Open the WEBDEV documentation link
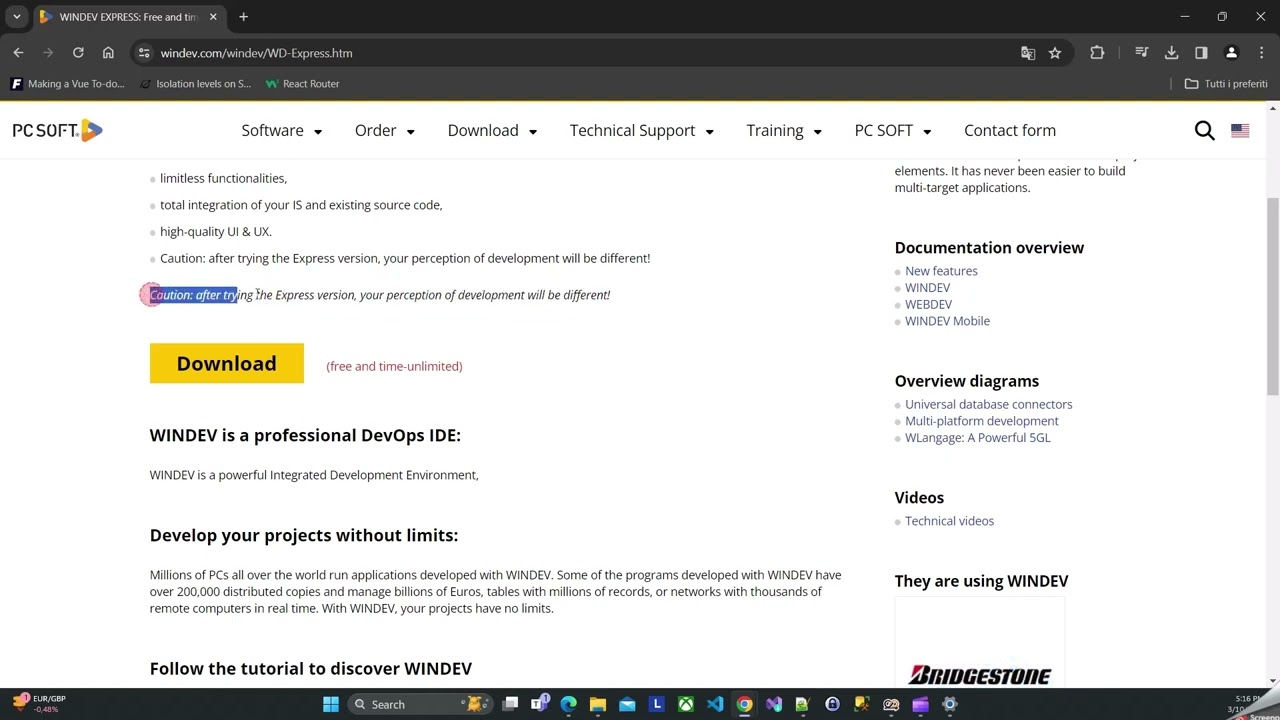Viewport: 1280px width, 720px height. [x=928, y=304]
